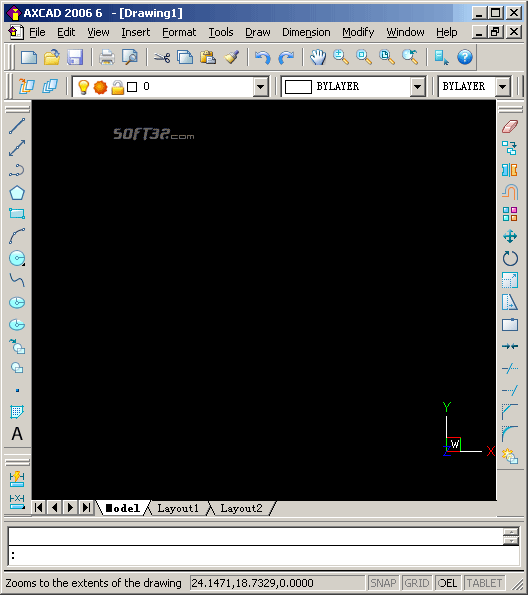Undo the last action
The width and height of the screenshot is (528, 595).
[x=263, y=57]
